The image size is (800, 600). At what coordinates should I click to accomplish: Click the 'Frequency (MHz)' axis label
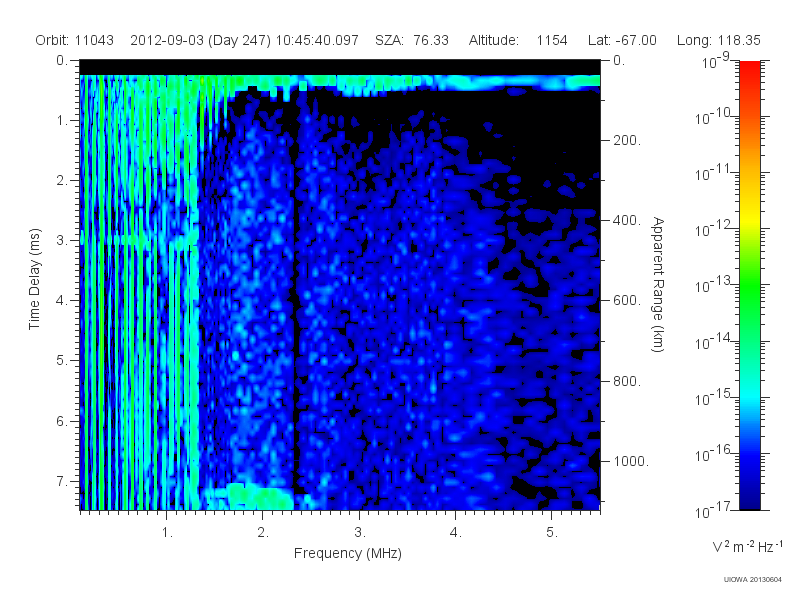[347, 554]
